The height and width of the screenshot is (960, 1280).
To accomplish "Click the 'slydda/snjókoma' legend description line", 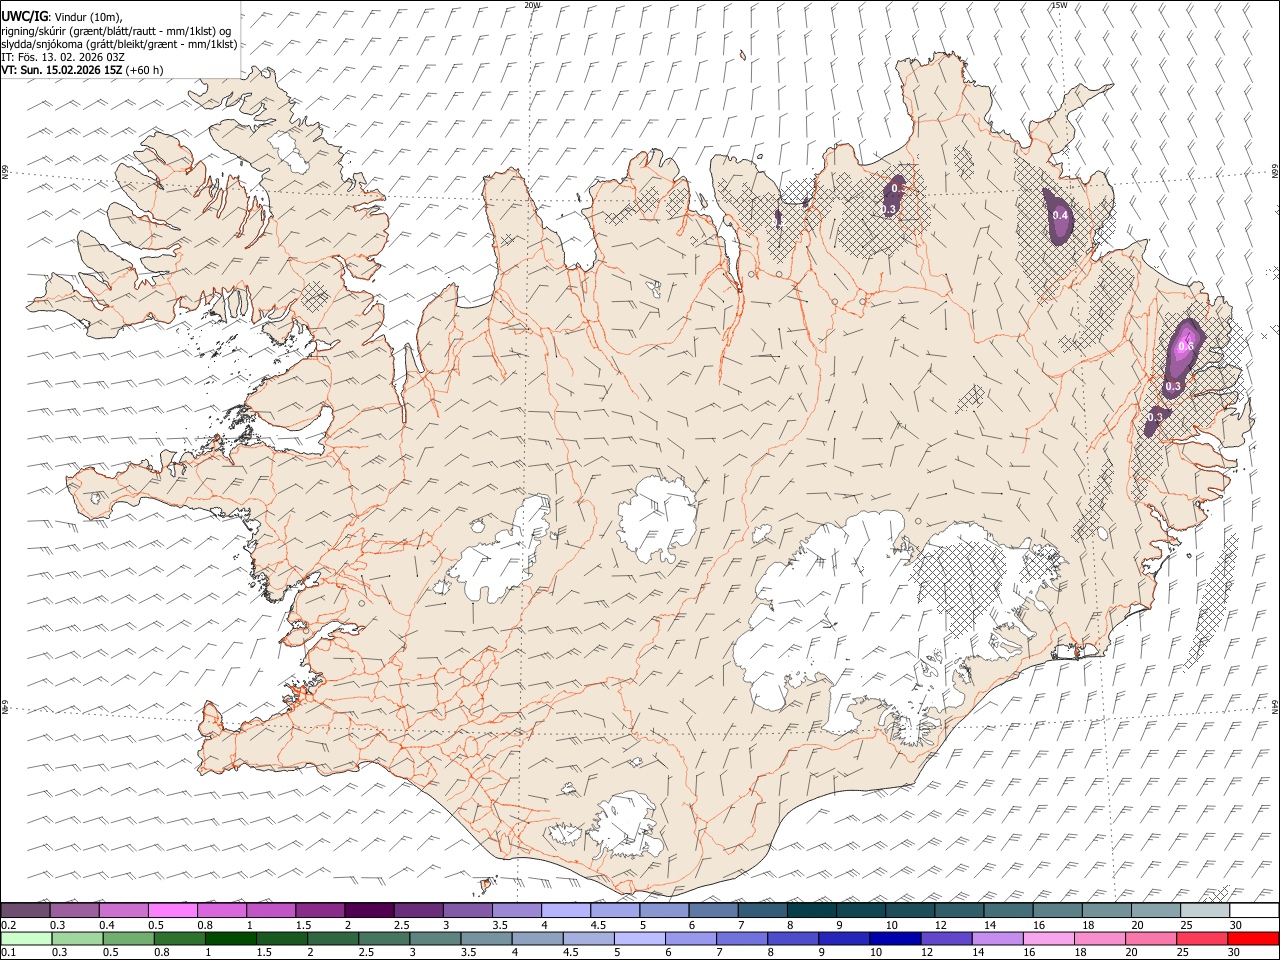I will (x=119, y=44).
